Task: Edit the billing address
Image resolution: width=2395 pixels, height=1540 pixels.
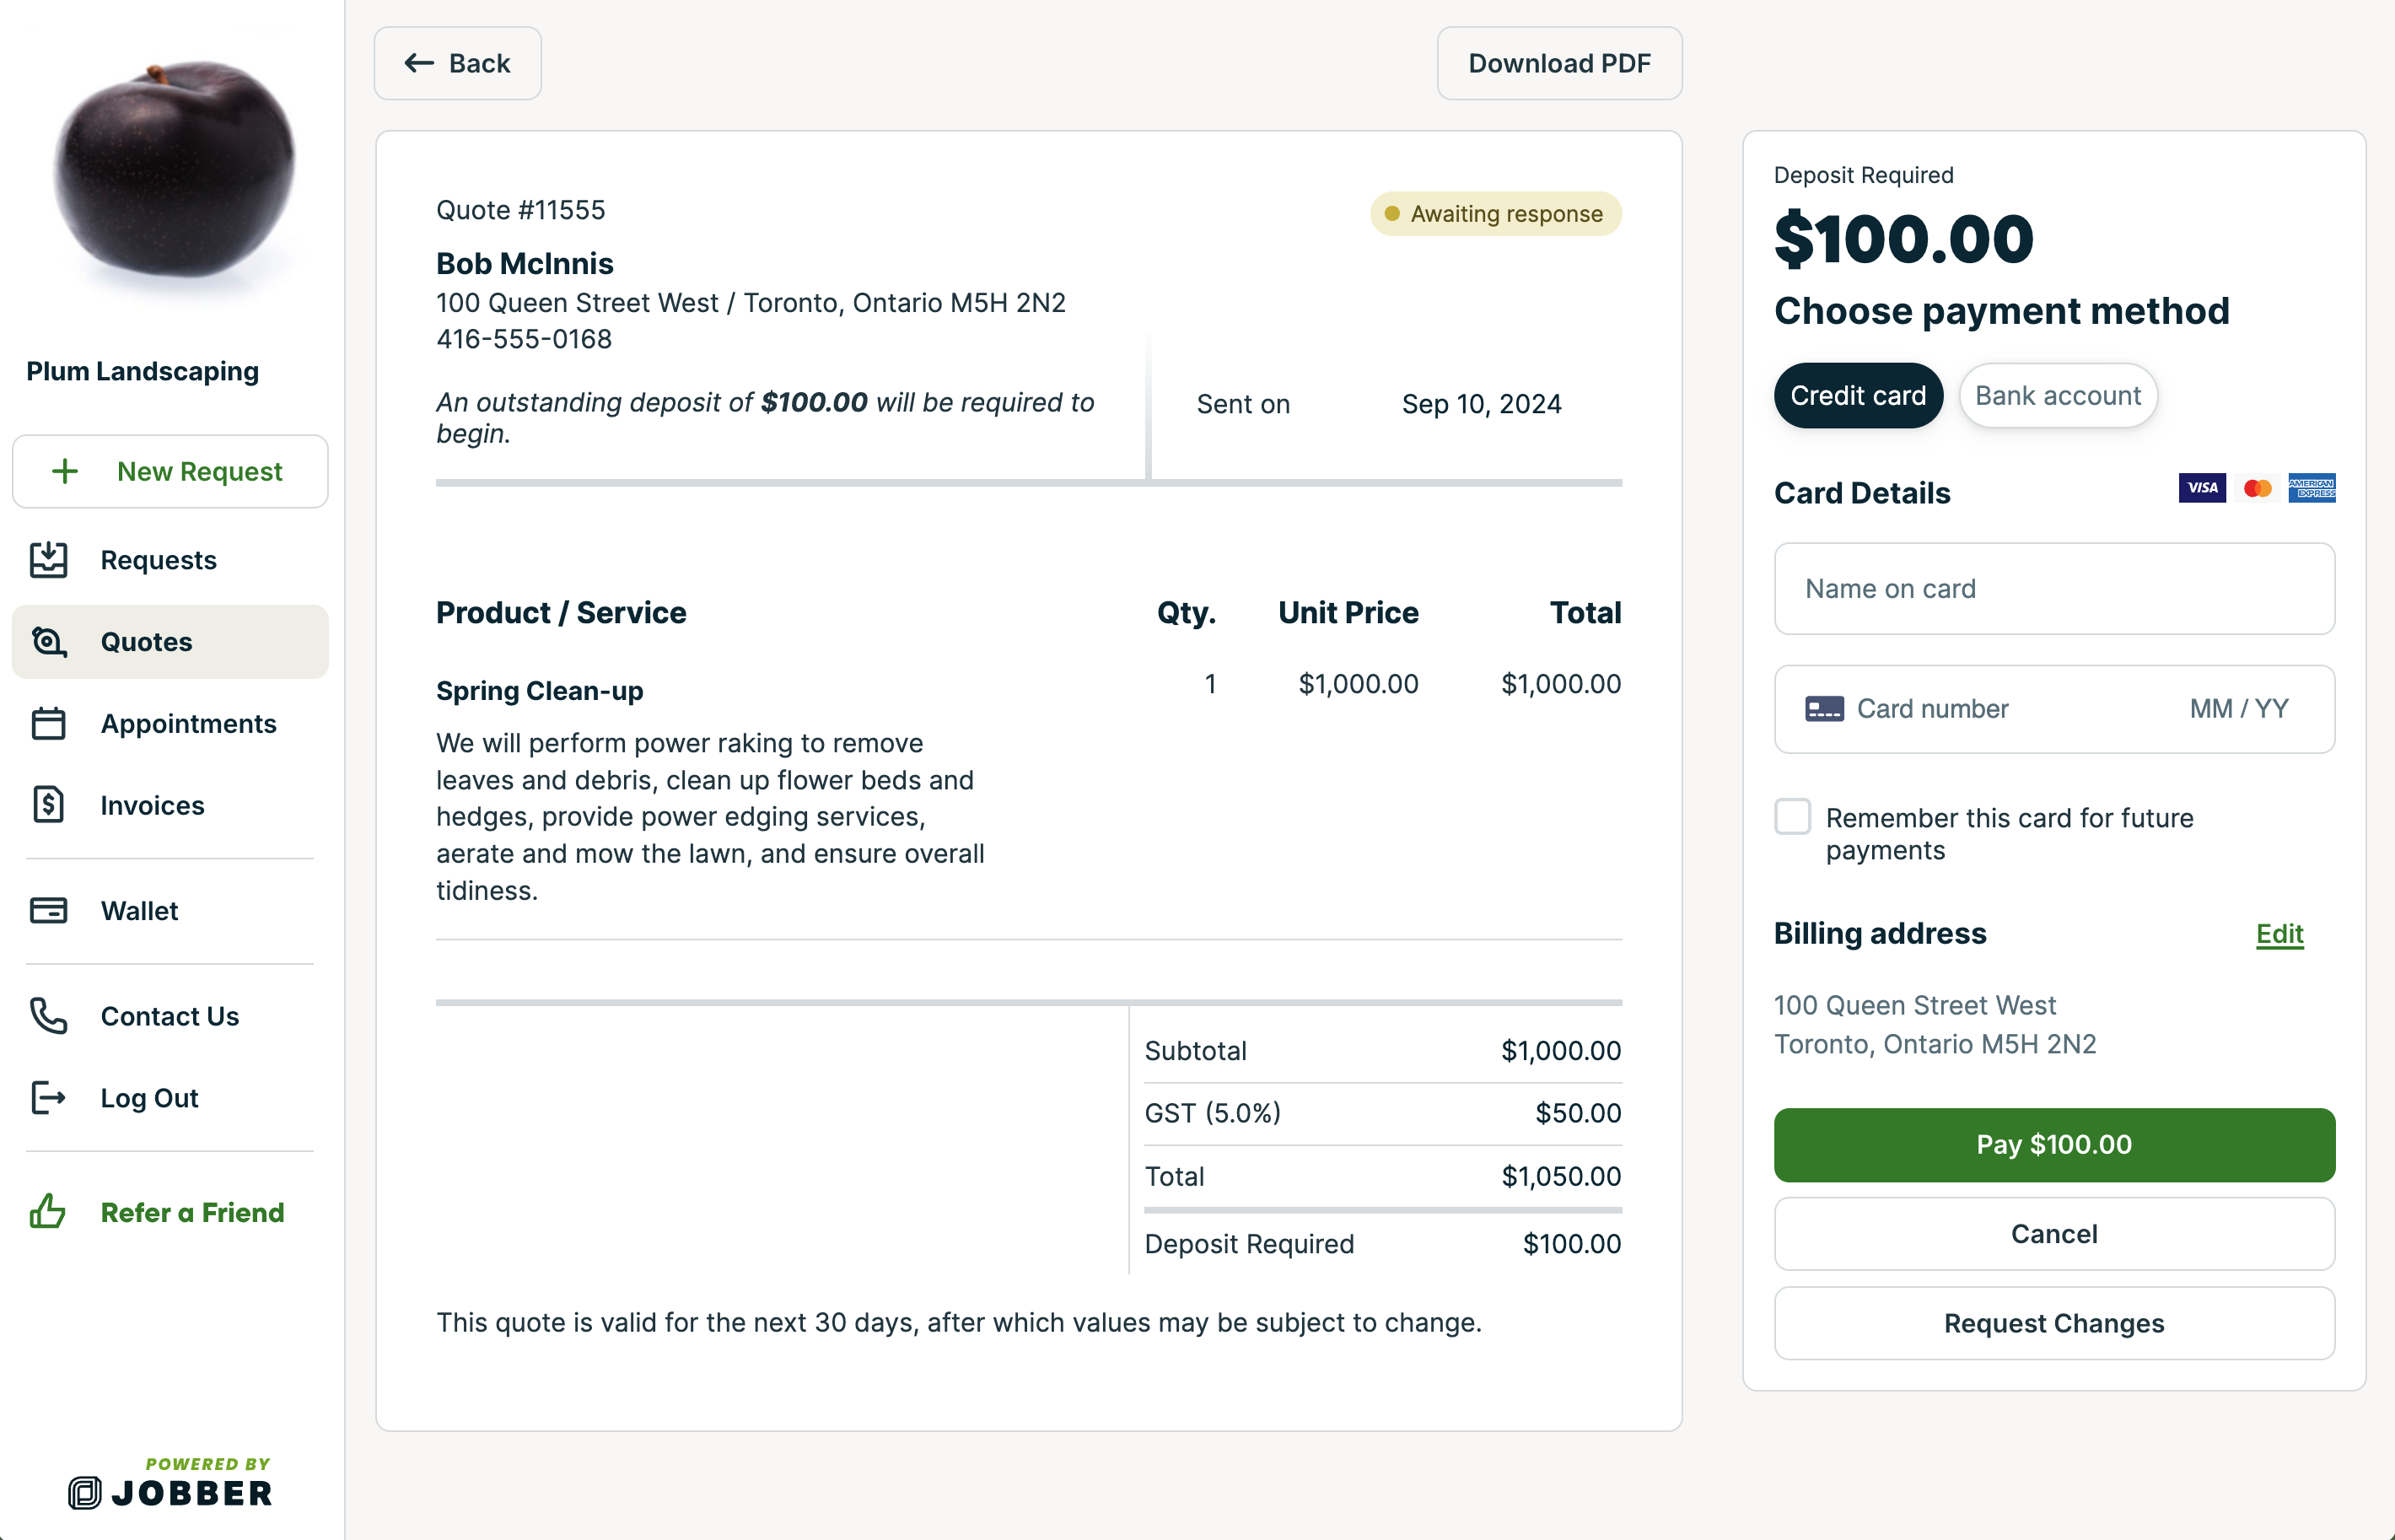Action: (2279, 934)
